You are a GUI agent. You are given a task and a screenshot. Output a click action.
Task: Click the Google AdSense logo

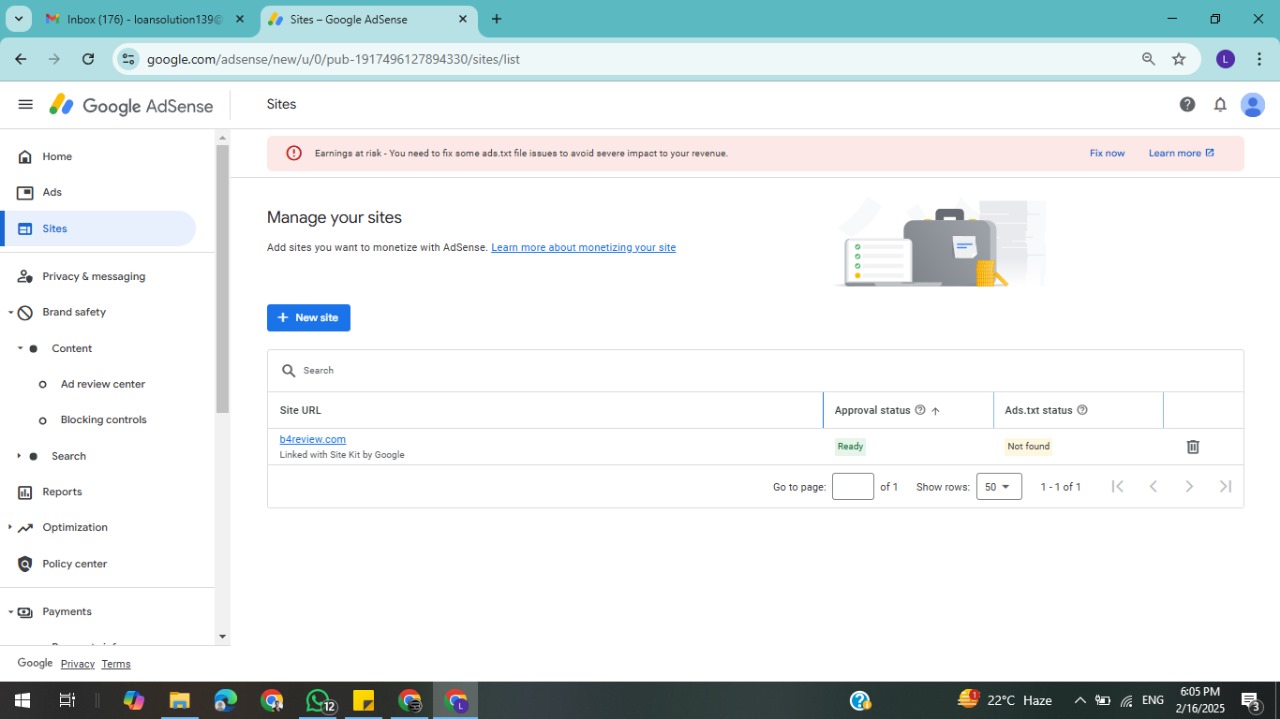[x=131, y=105]
